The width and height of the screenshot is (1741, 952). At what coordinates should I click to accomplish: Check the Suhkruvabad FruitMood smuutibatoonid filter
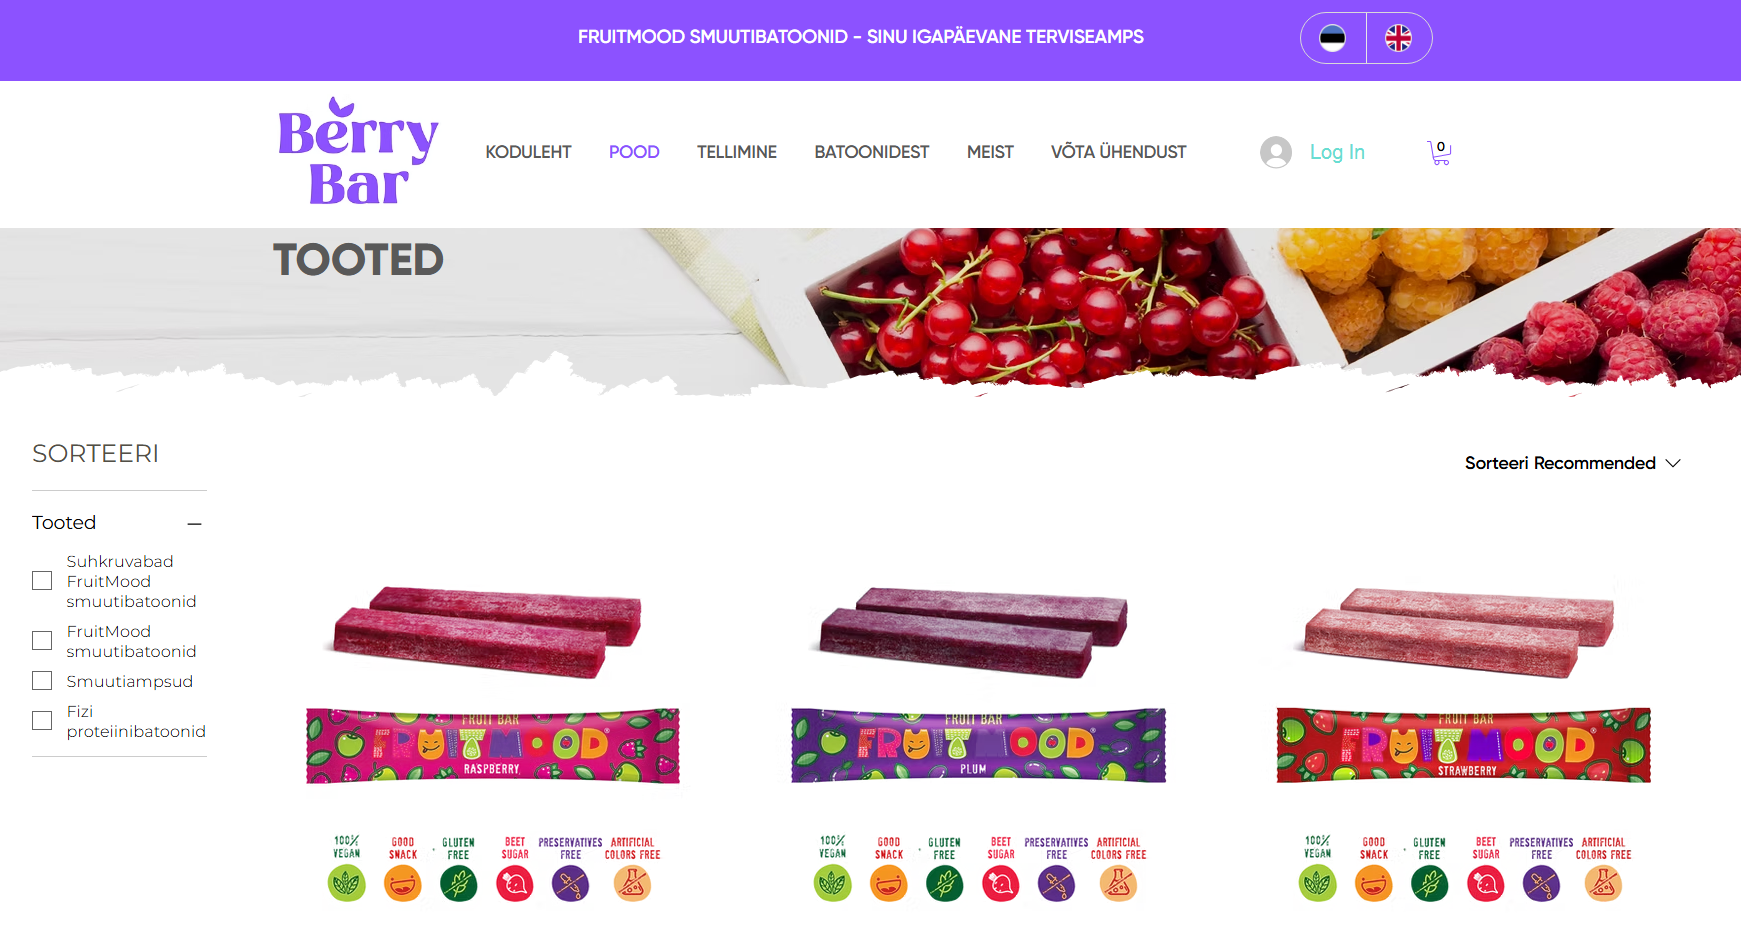(42, 581)
